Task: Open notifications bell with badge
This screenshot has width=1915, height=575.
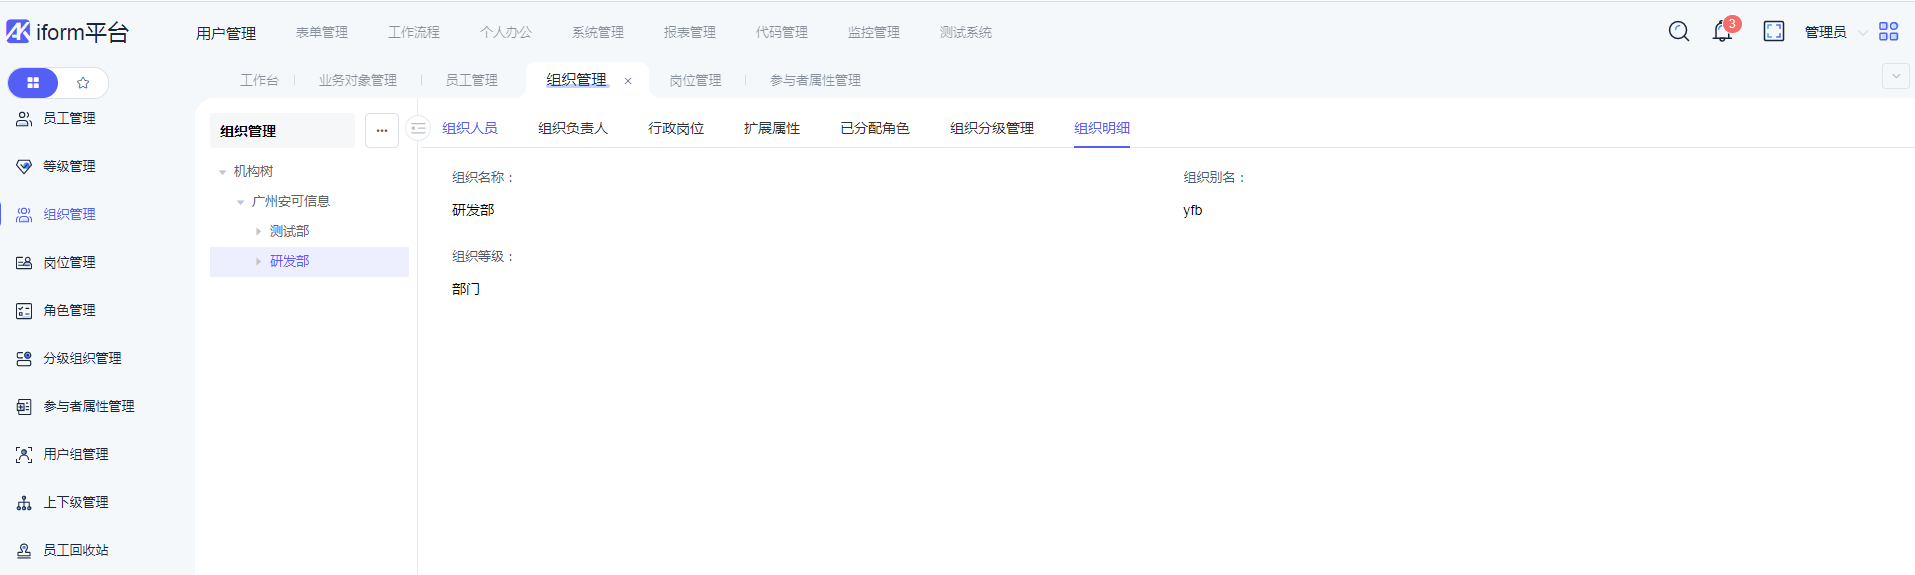Action: 1722,32
